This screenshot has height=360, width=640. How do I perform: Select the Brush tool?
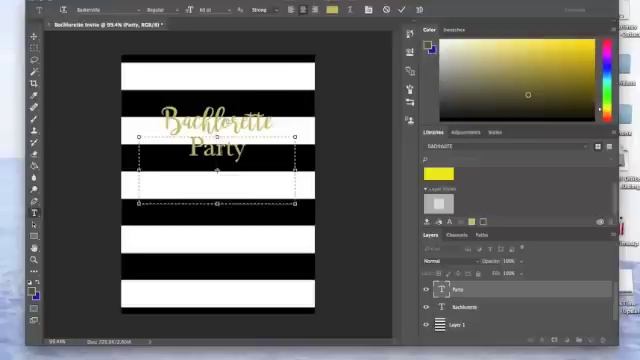(x=34, y=119)
